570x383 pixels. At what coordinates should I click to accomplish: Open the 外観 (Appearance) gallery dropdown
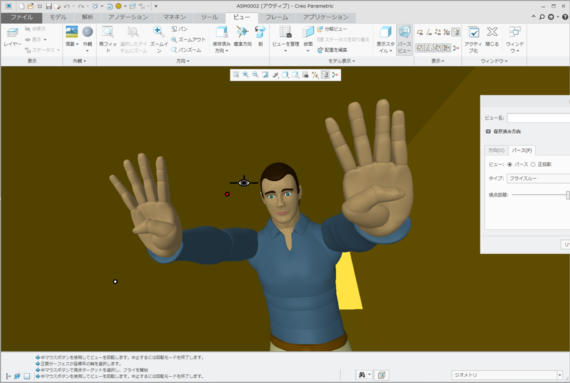87,47
